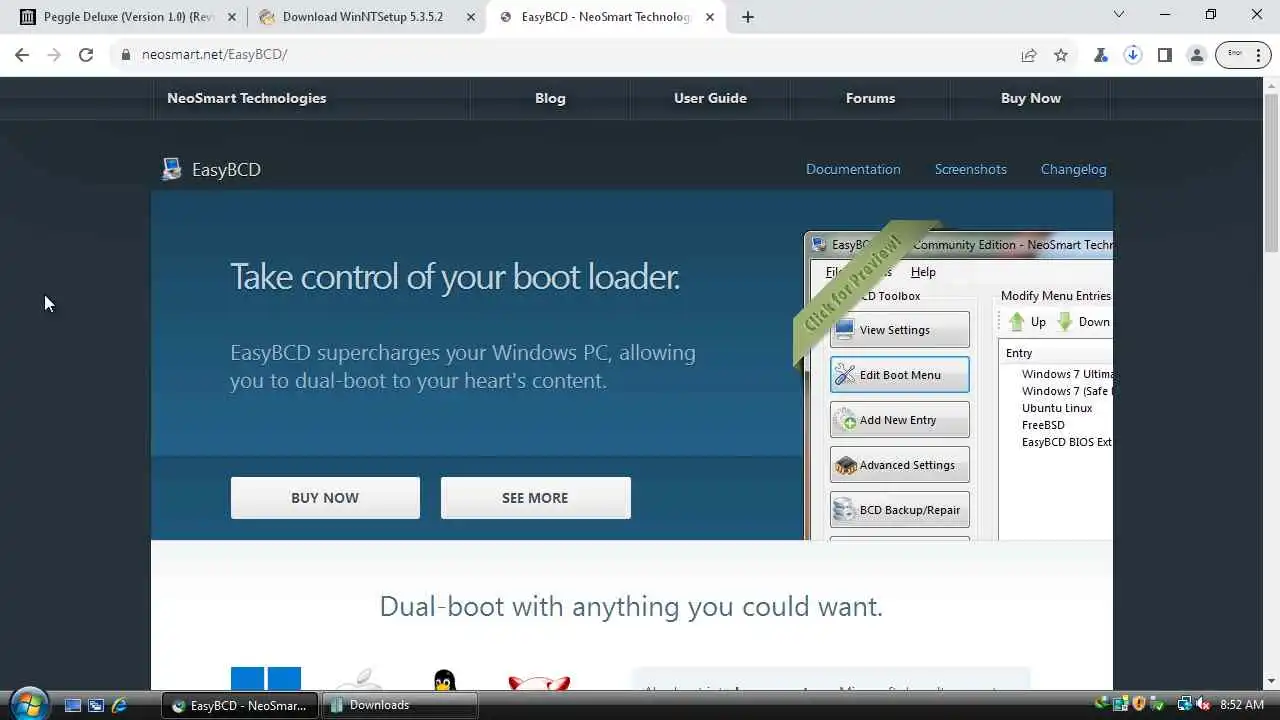Open the browser side panel
Screen dimensions: 1280x720
tap(1165, 55)
